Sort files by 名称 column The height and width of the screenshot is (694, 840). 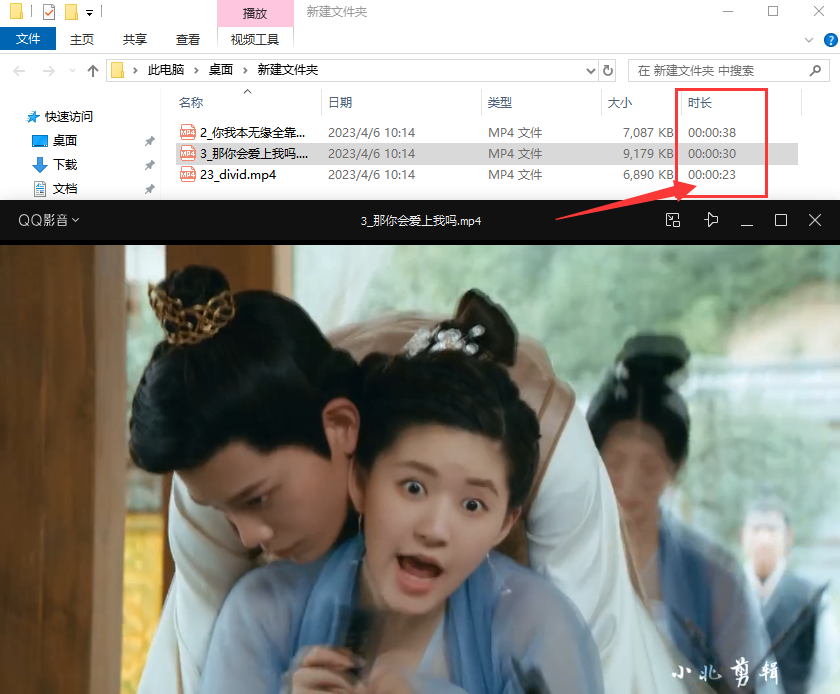(x=191, y=102)
